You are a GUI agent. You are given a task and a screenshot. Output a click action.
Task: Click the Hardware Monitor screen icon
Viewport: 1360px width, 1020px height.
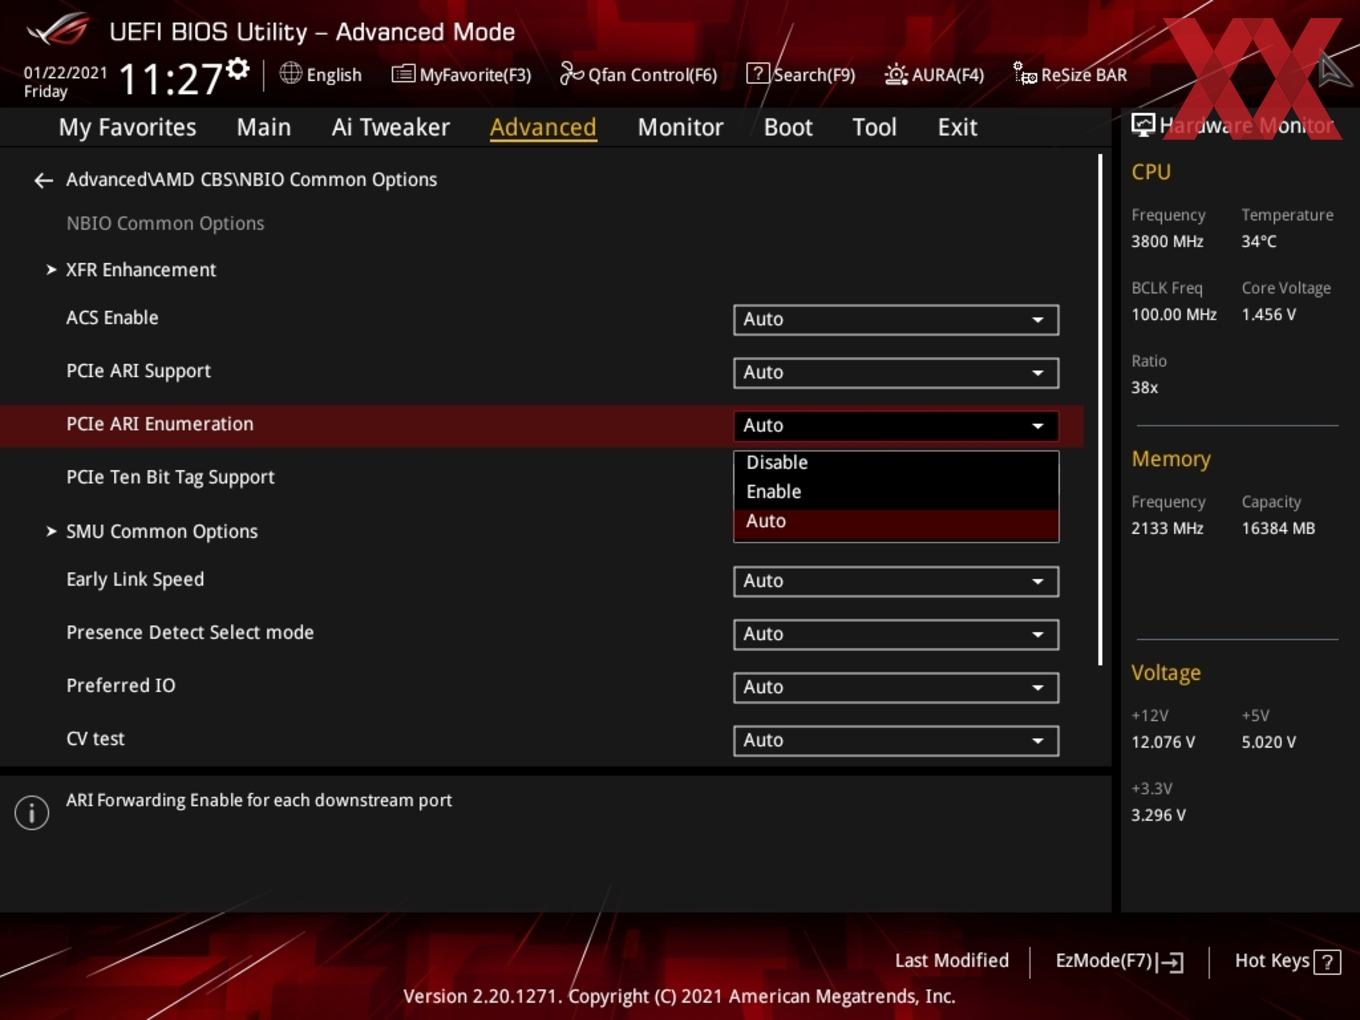[x=1143, y=124]
